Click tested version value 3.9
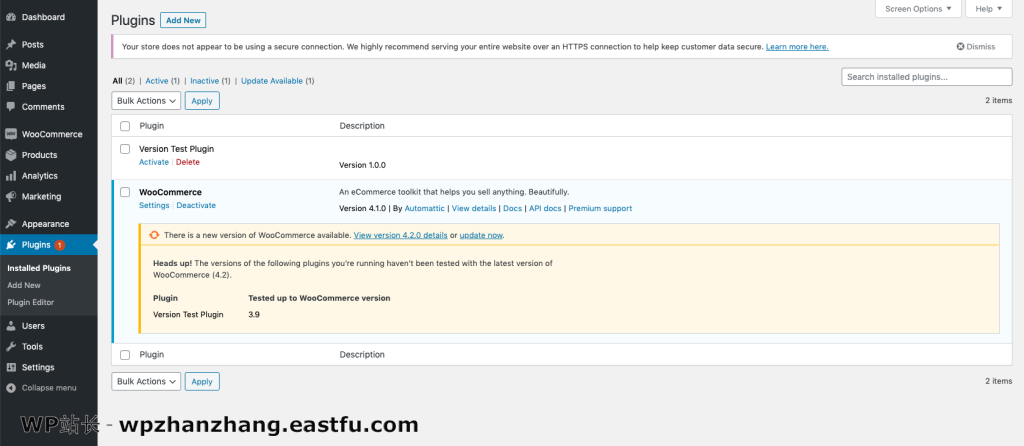 (254, 315)
